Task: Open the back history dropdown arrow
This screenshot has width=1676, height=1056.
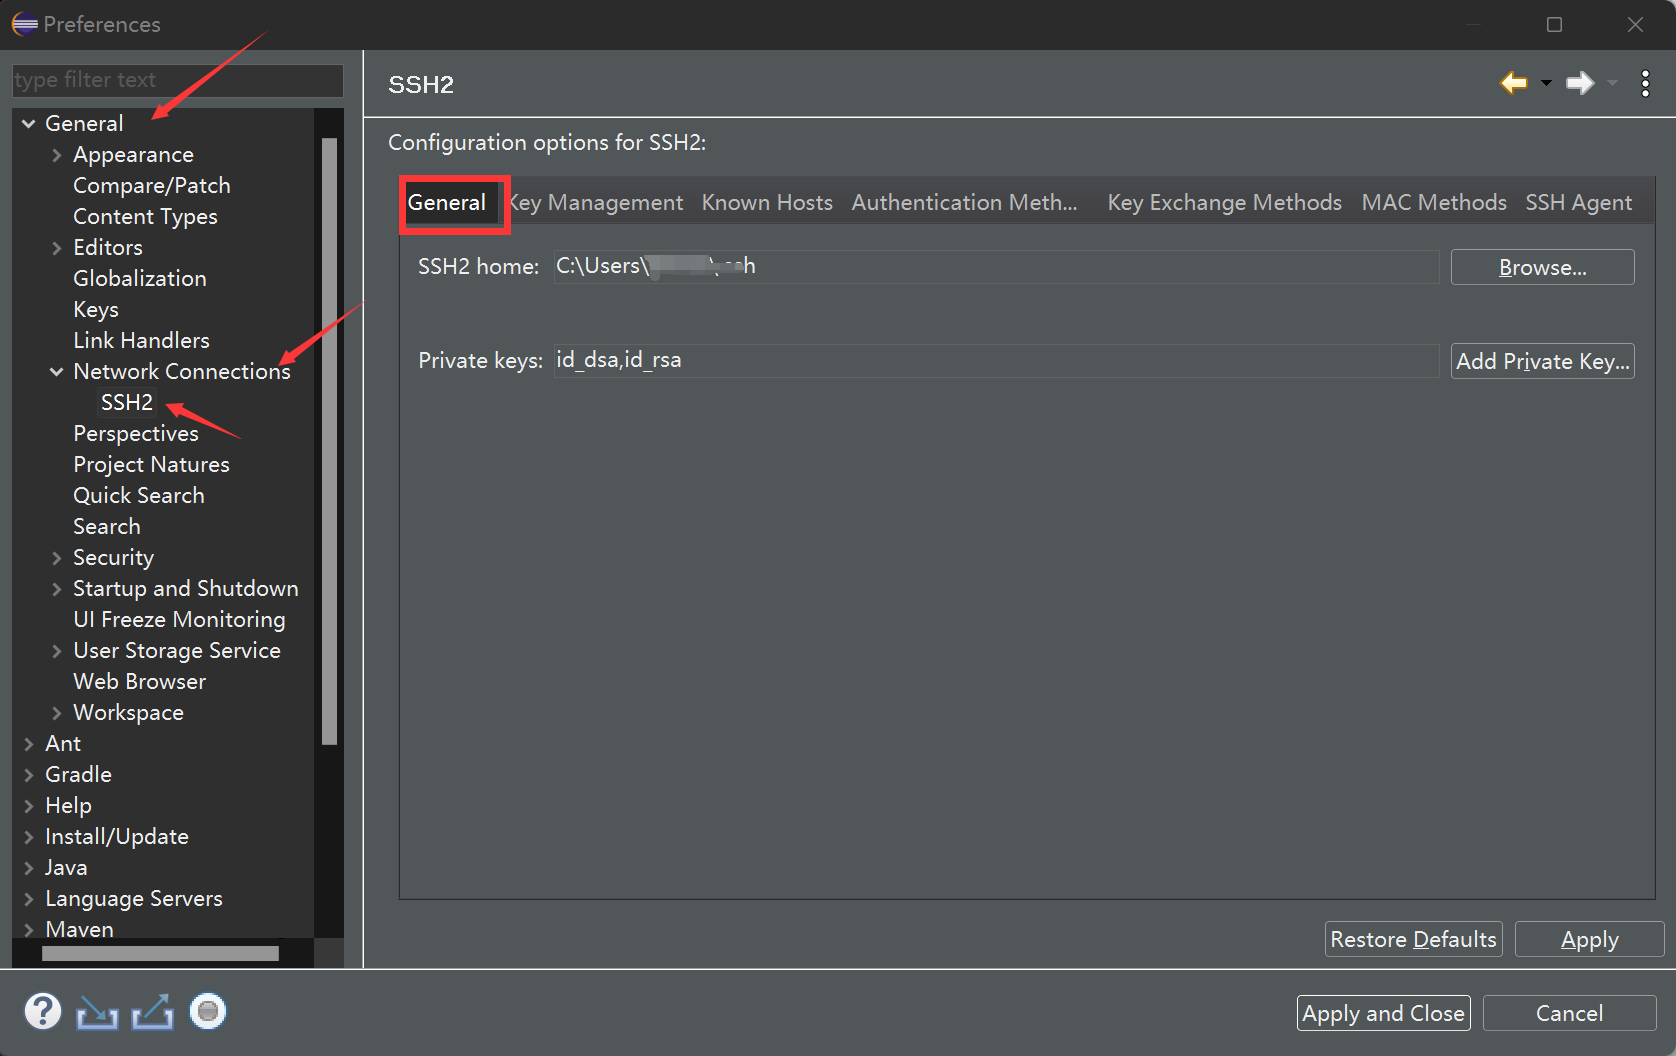Action: click(1546, 83)
